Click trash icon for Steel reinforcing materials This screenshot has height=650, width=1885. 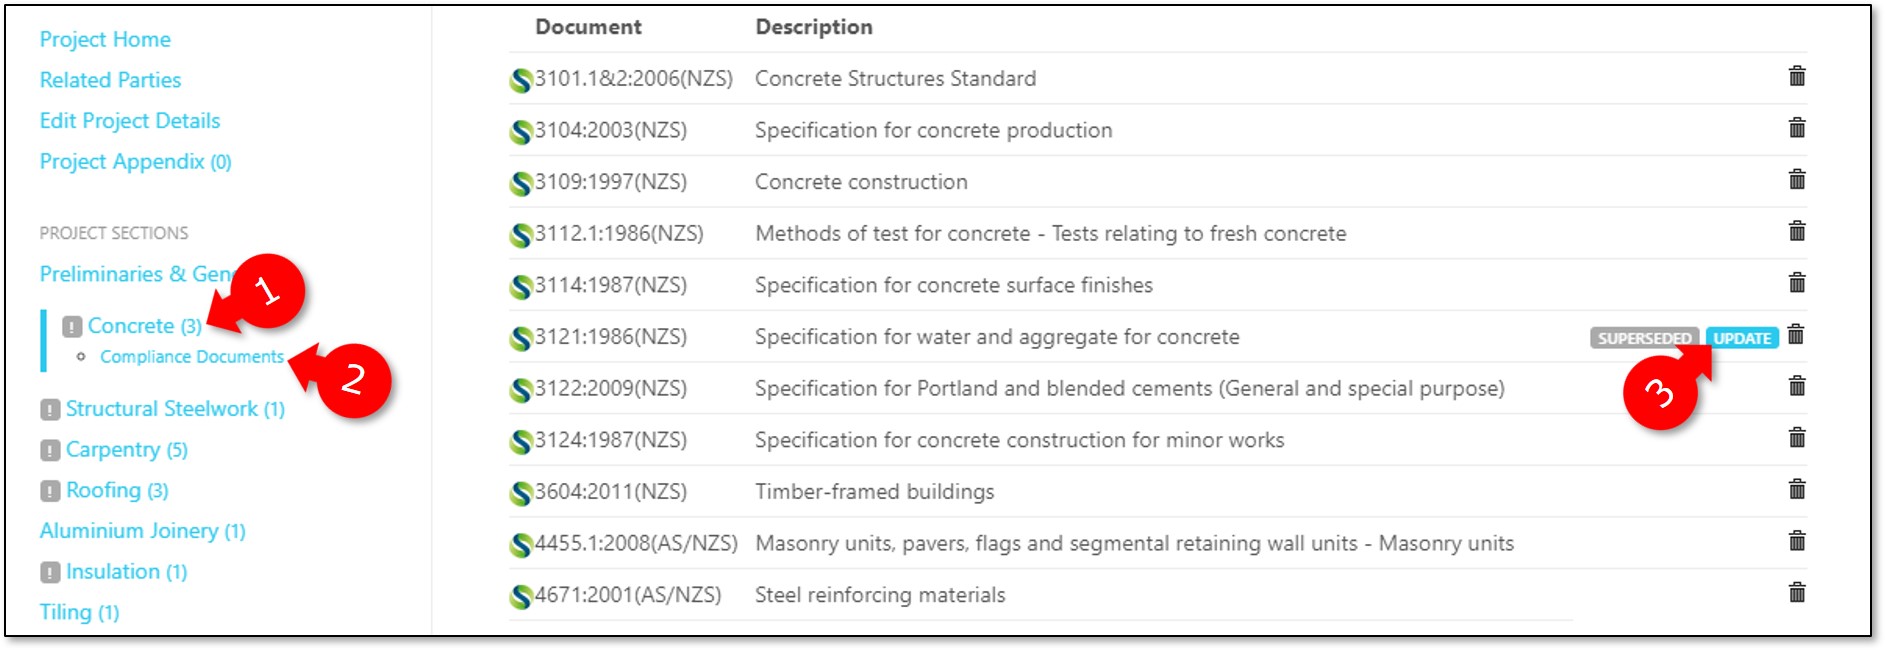[1796, 593]
